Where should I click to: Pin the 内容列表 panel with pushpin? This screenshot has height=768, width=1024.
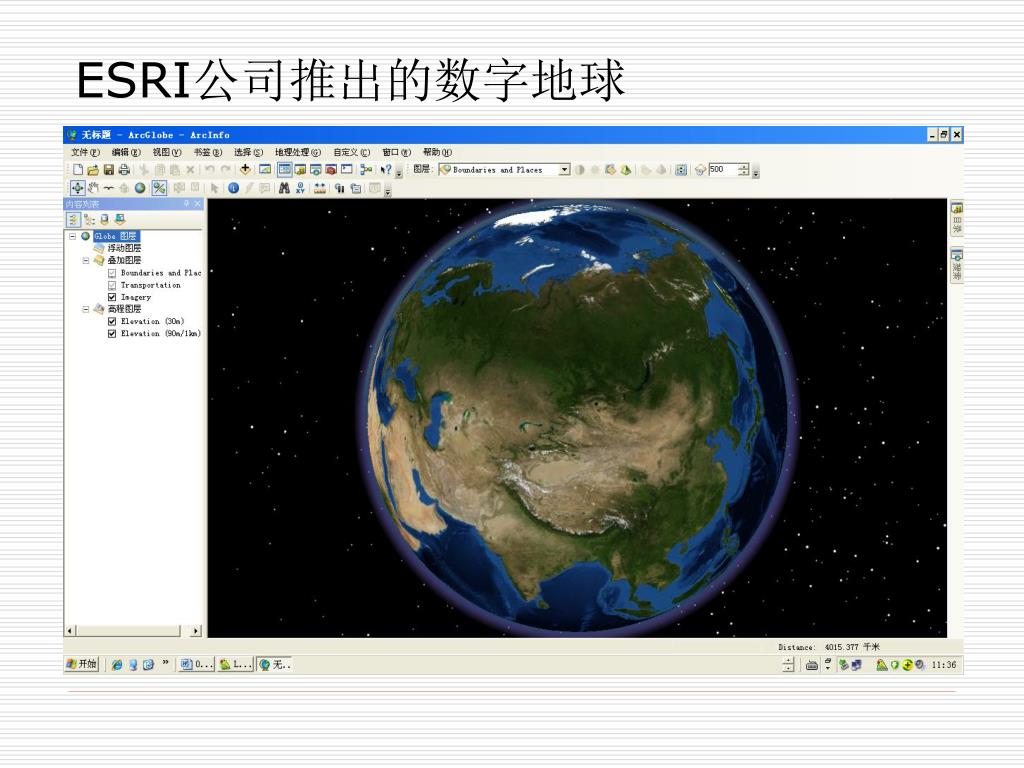click(x=186, y=204)
